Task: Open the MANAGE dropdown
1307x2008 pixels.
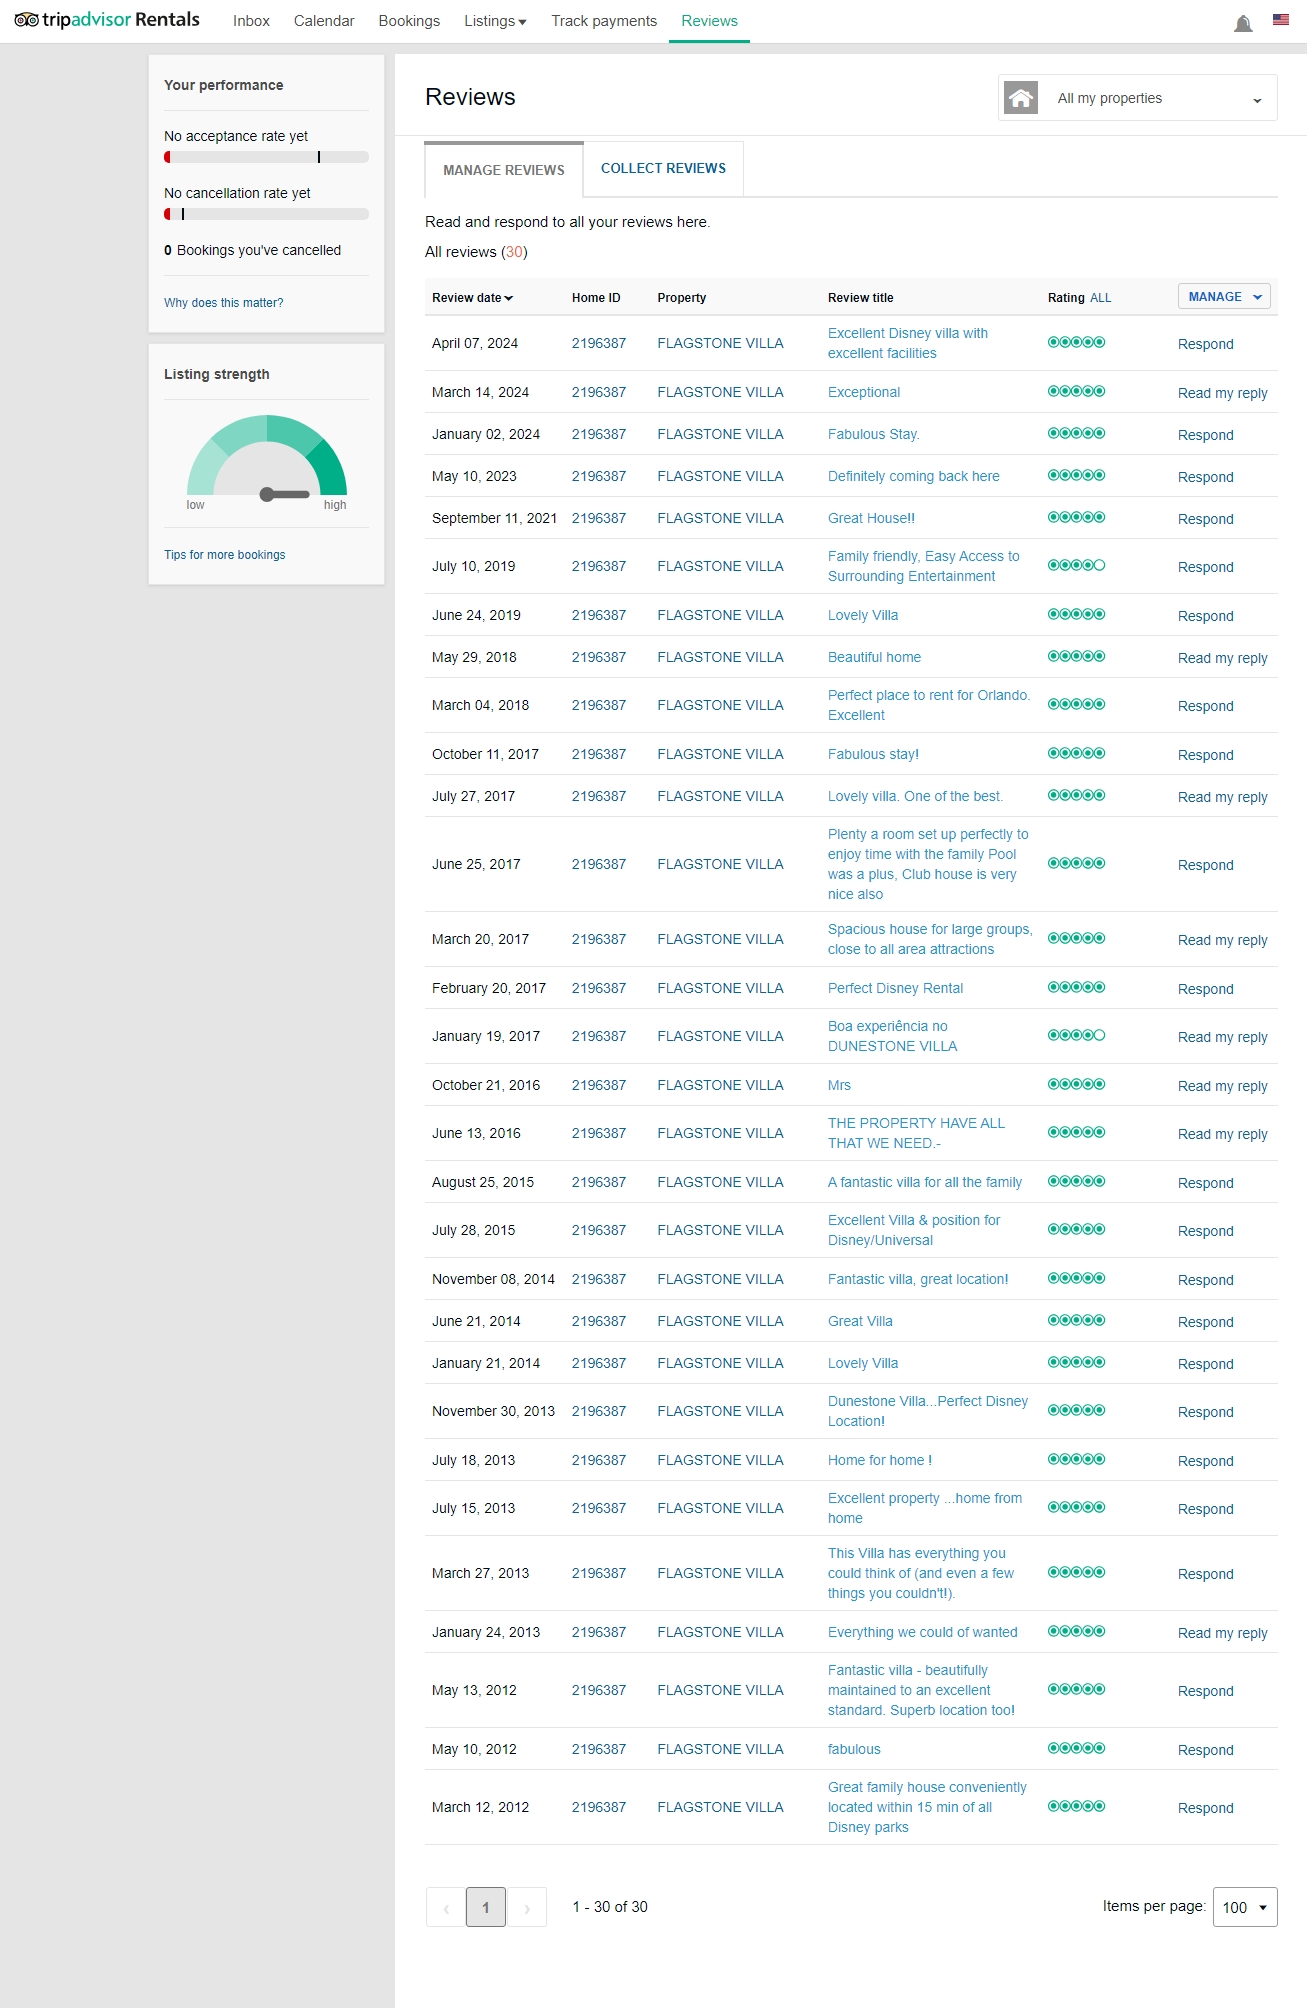Action: point(1224,297)
